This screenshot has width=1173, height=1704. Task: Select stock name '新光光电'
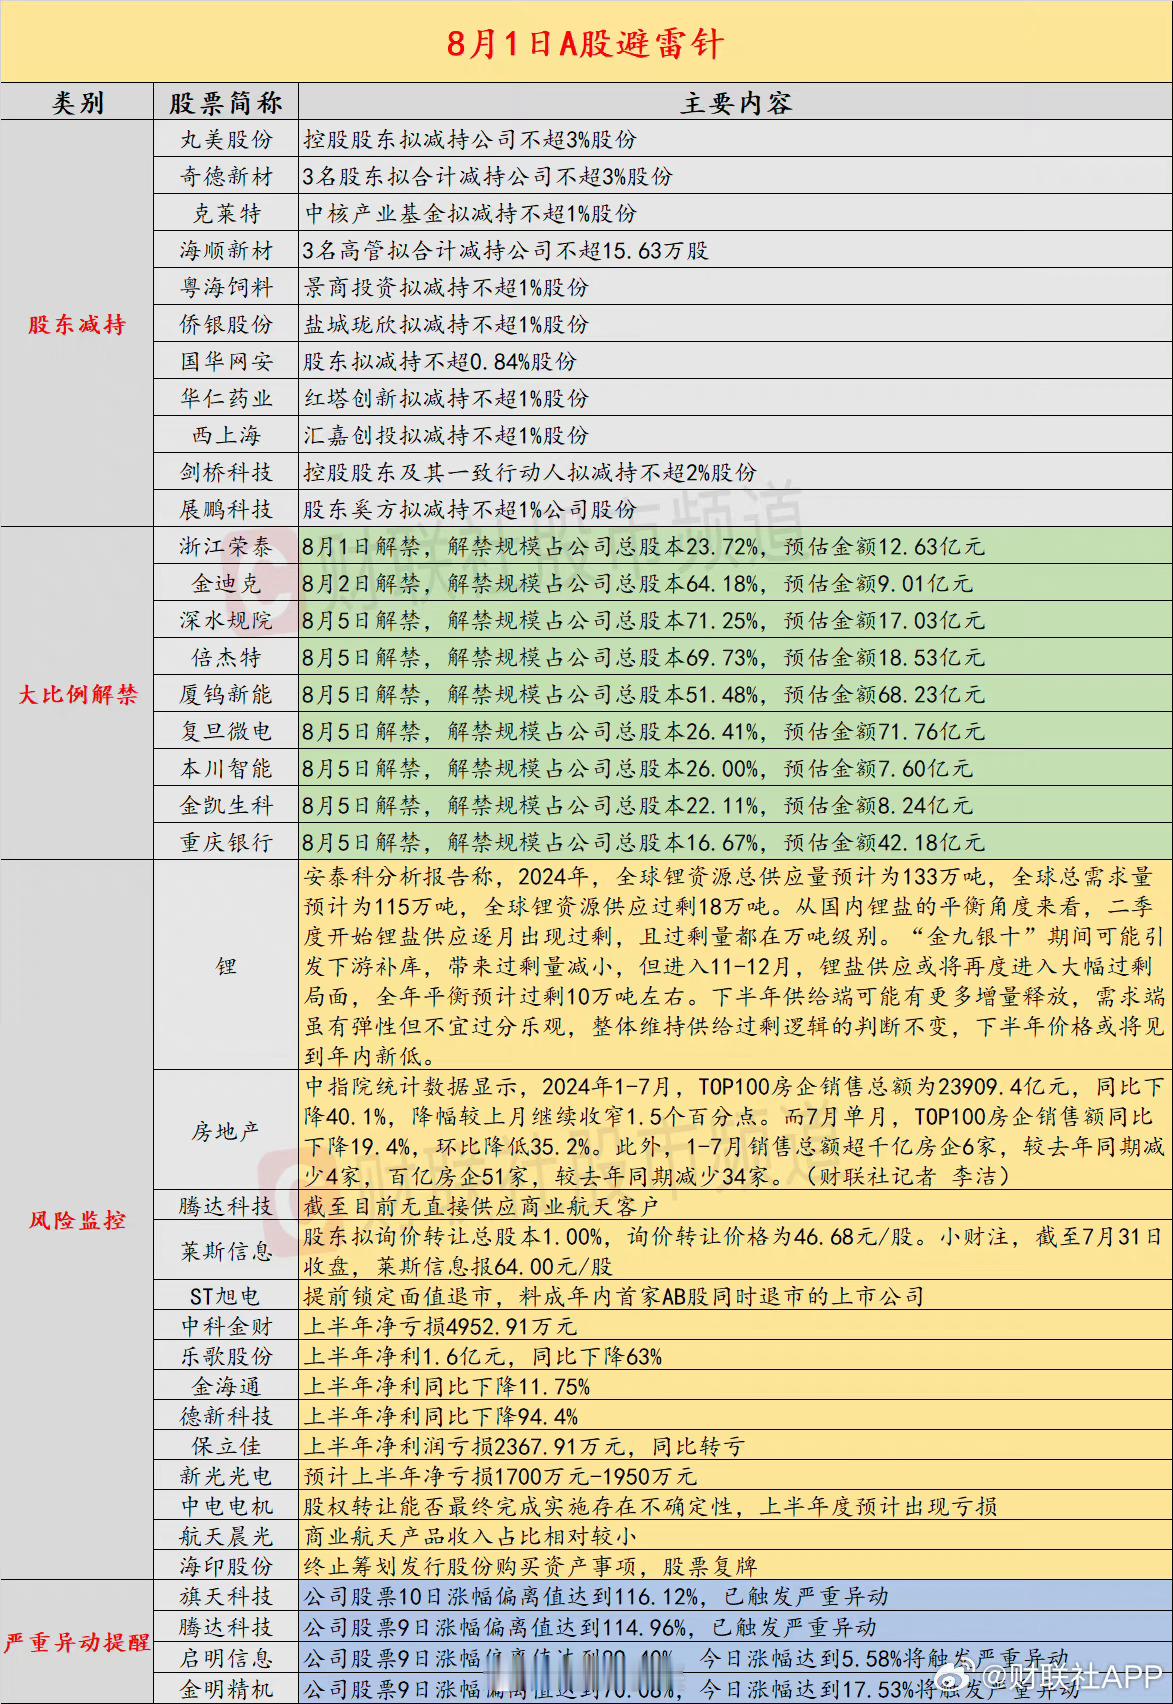[226, 1477]
